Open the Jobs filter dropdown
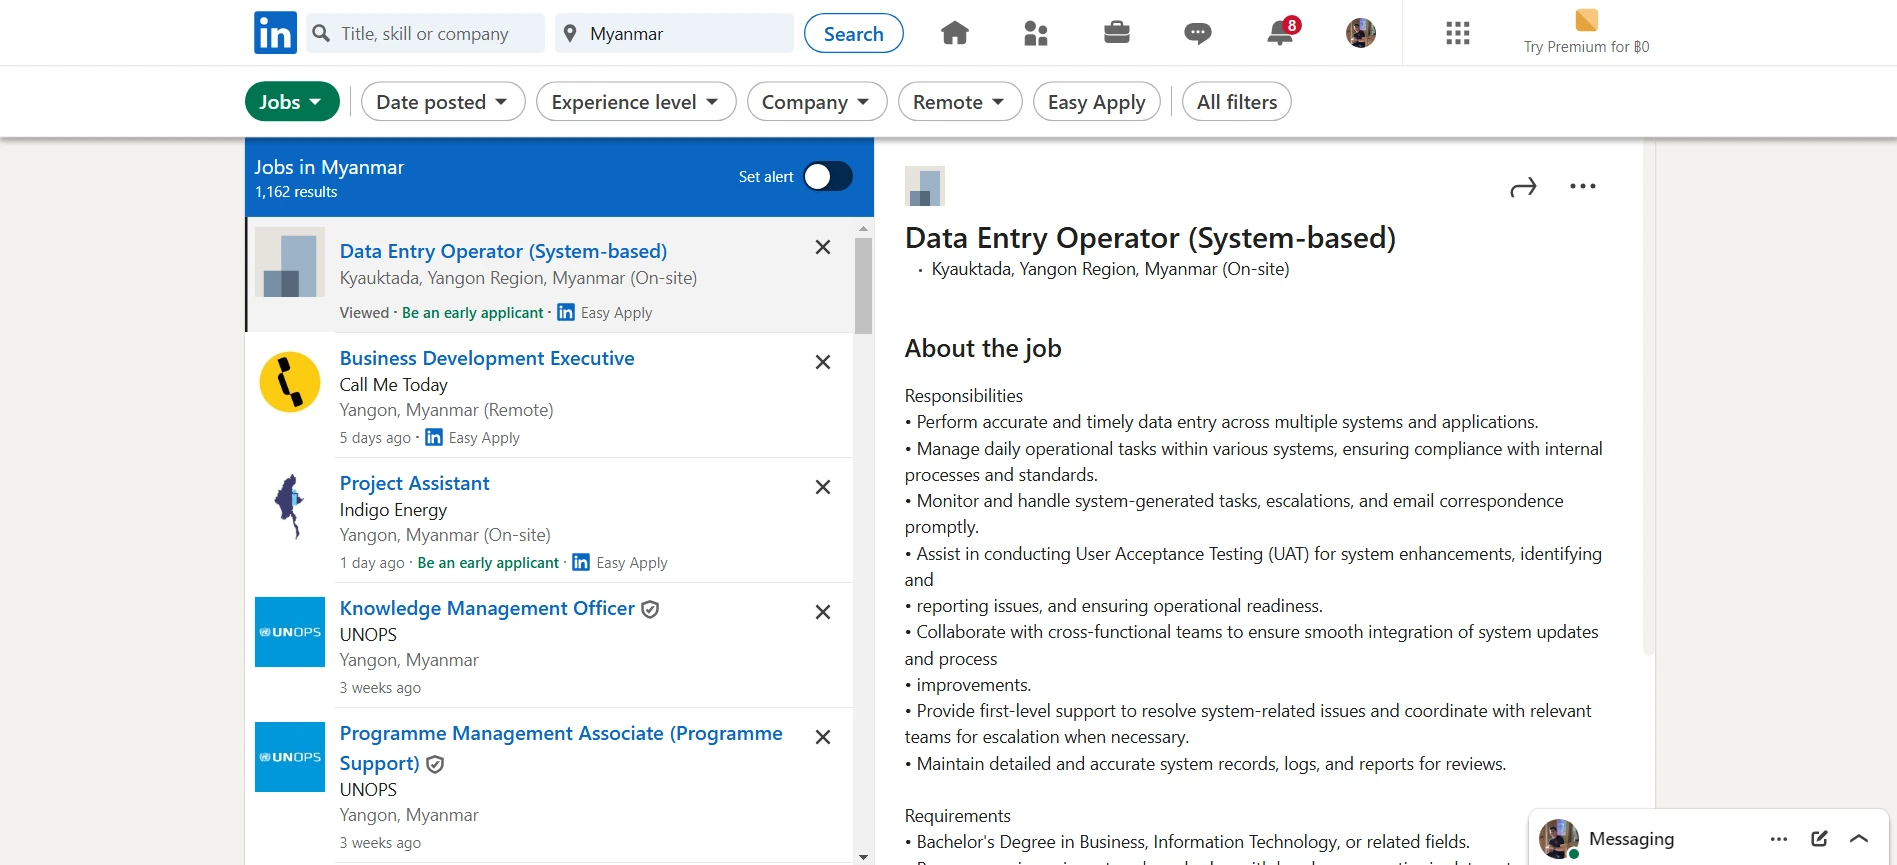 [x=292, y=102]
